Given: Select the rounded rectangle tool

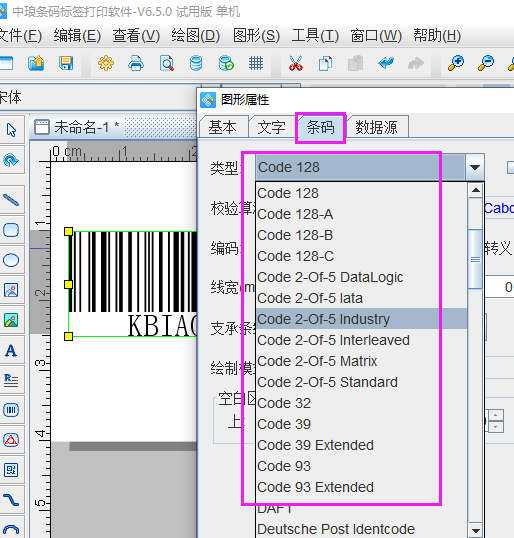Looking at the screenshot, I should [x=11, y=230].
